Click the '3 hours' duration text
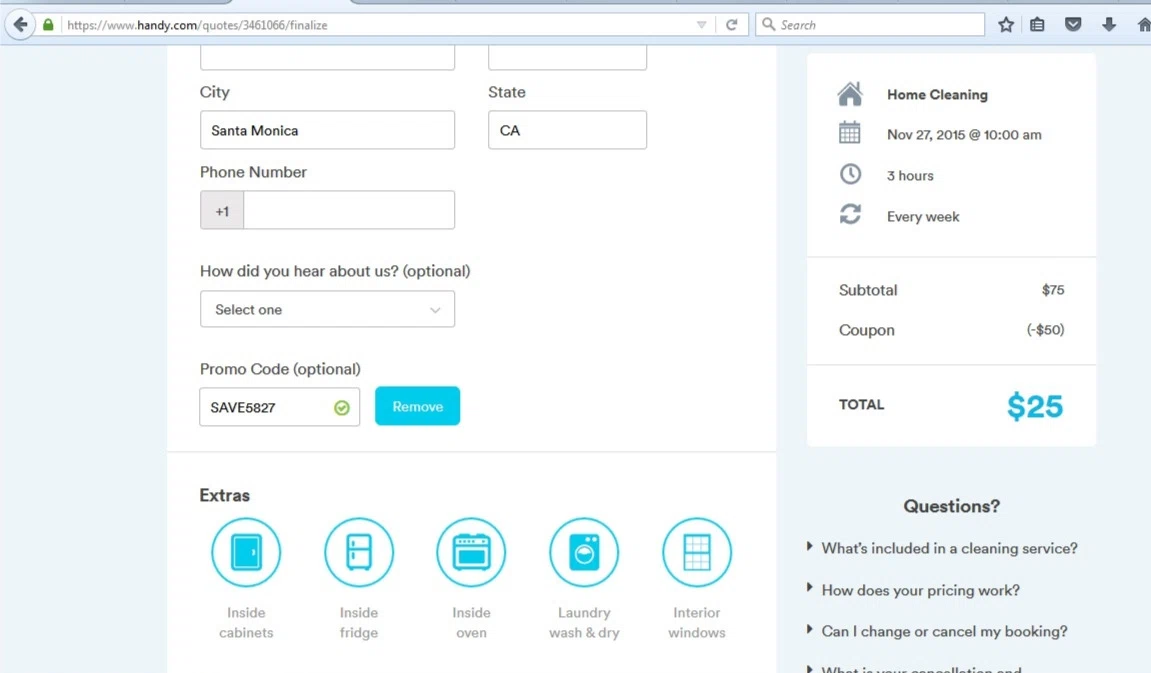This screenshot has height=673, width=1151. coord(910,175)
